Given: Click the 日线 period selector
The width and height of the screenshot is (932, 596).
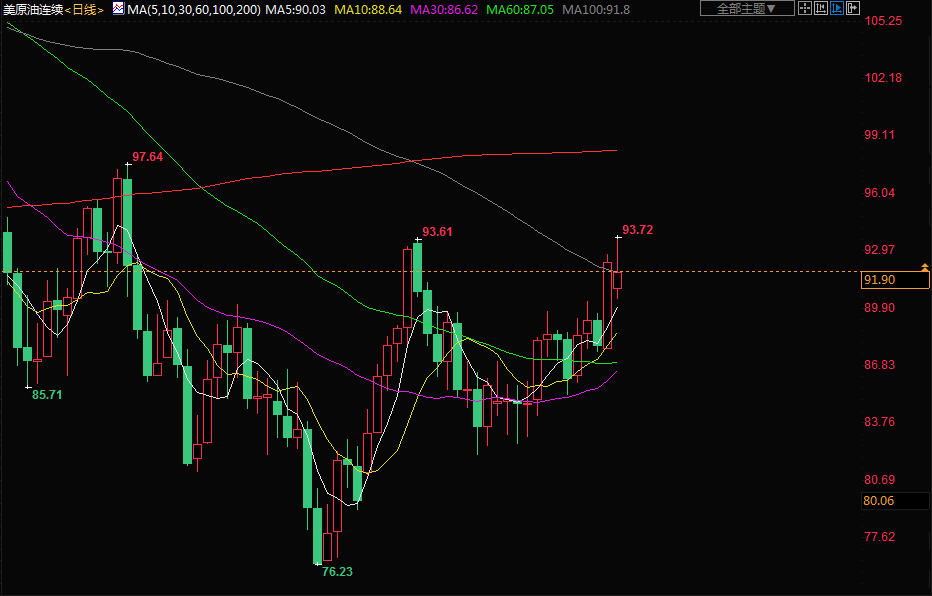Looking at the screenshot, I should [84, 9].
